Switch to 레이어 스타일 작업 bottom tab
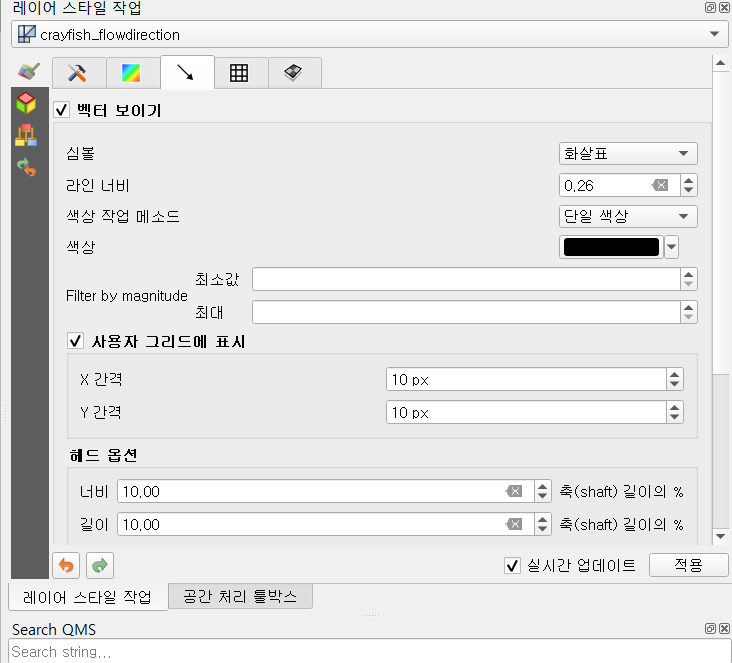This screenshot has width=732, height=663. coord(88,597)
